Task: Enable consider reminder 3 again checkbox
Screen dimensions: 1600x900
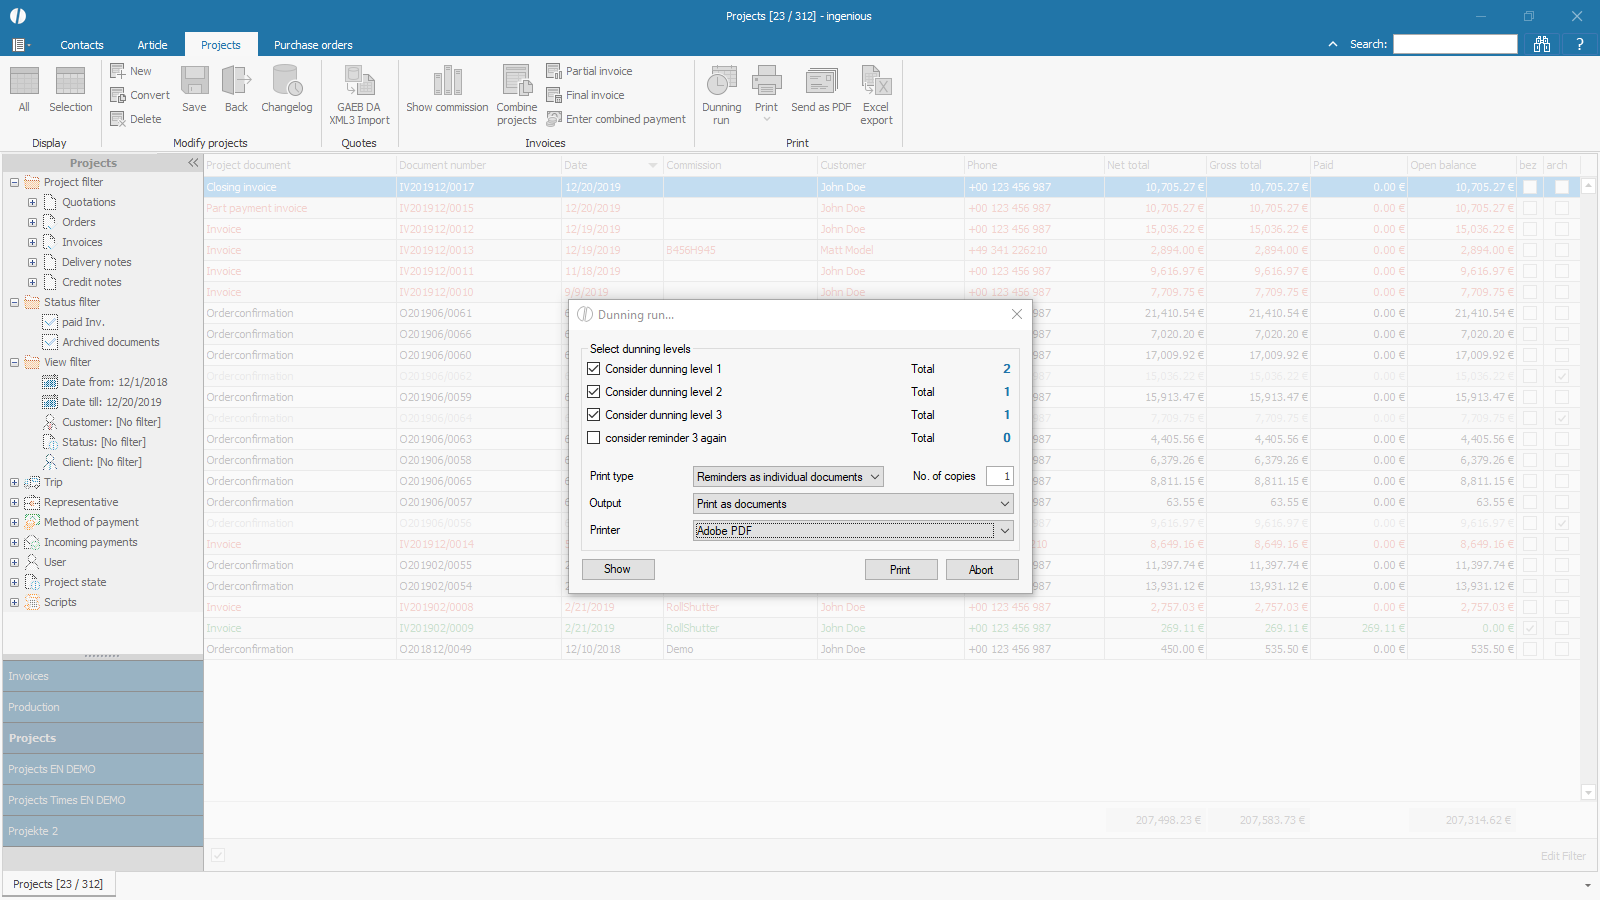Action: point(594,438)
